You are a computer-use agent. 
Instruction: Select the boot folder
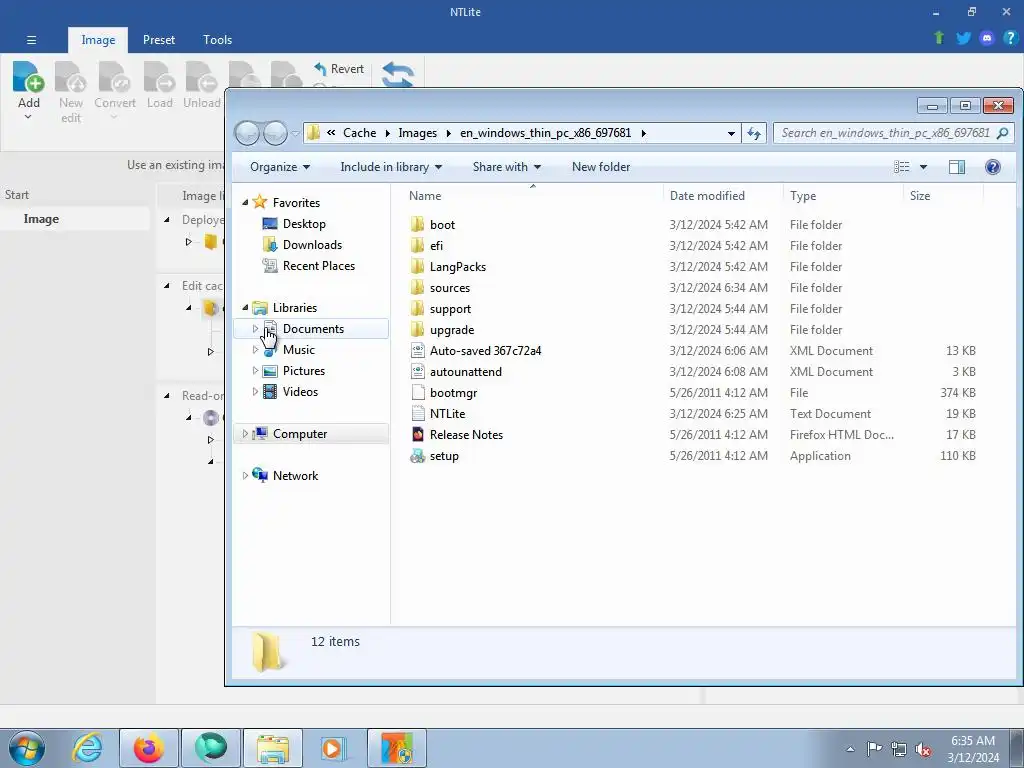(442, 225)
